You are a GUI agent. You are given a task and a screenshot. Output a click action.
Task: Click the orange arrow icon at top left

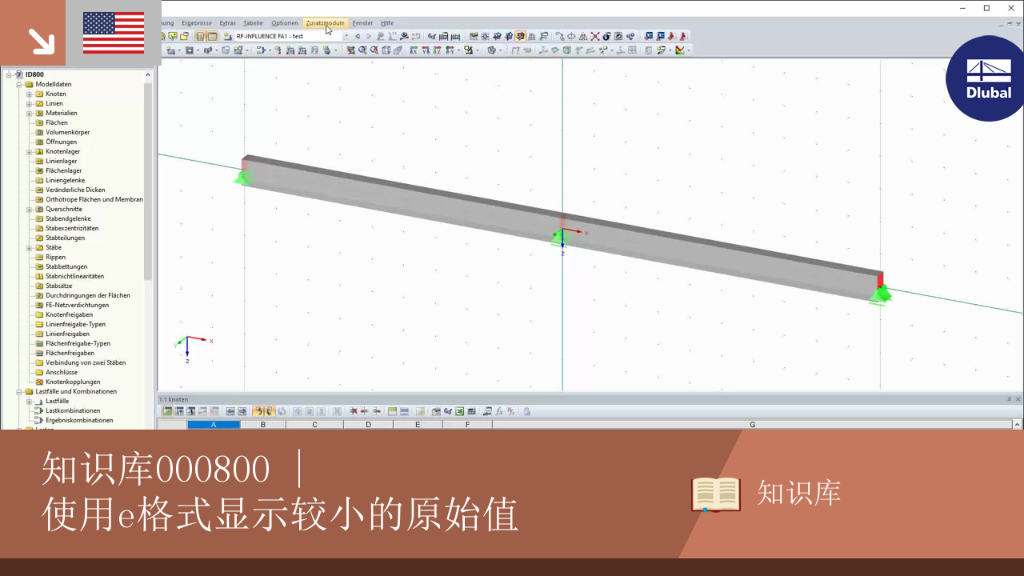tap(42, 41)
